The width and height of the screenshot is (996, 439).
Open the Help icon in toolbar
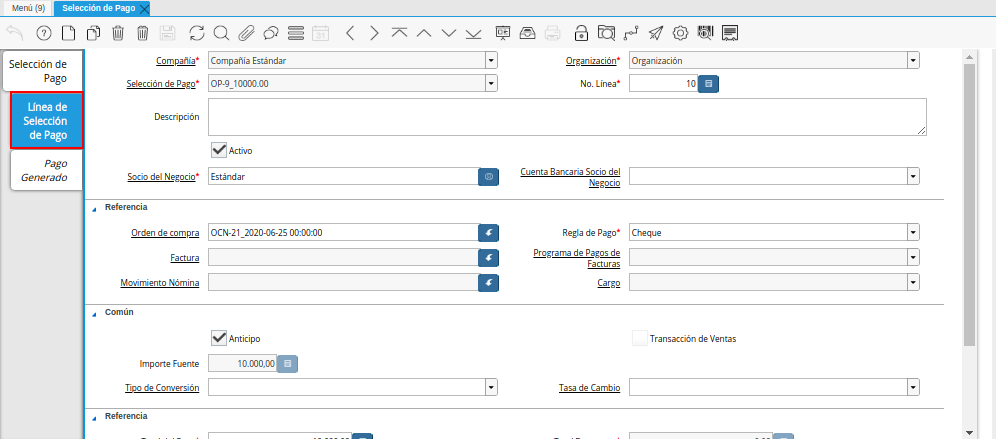pos(44,33)
